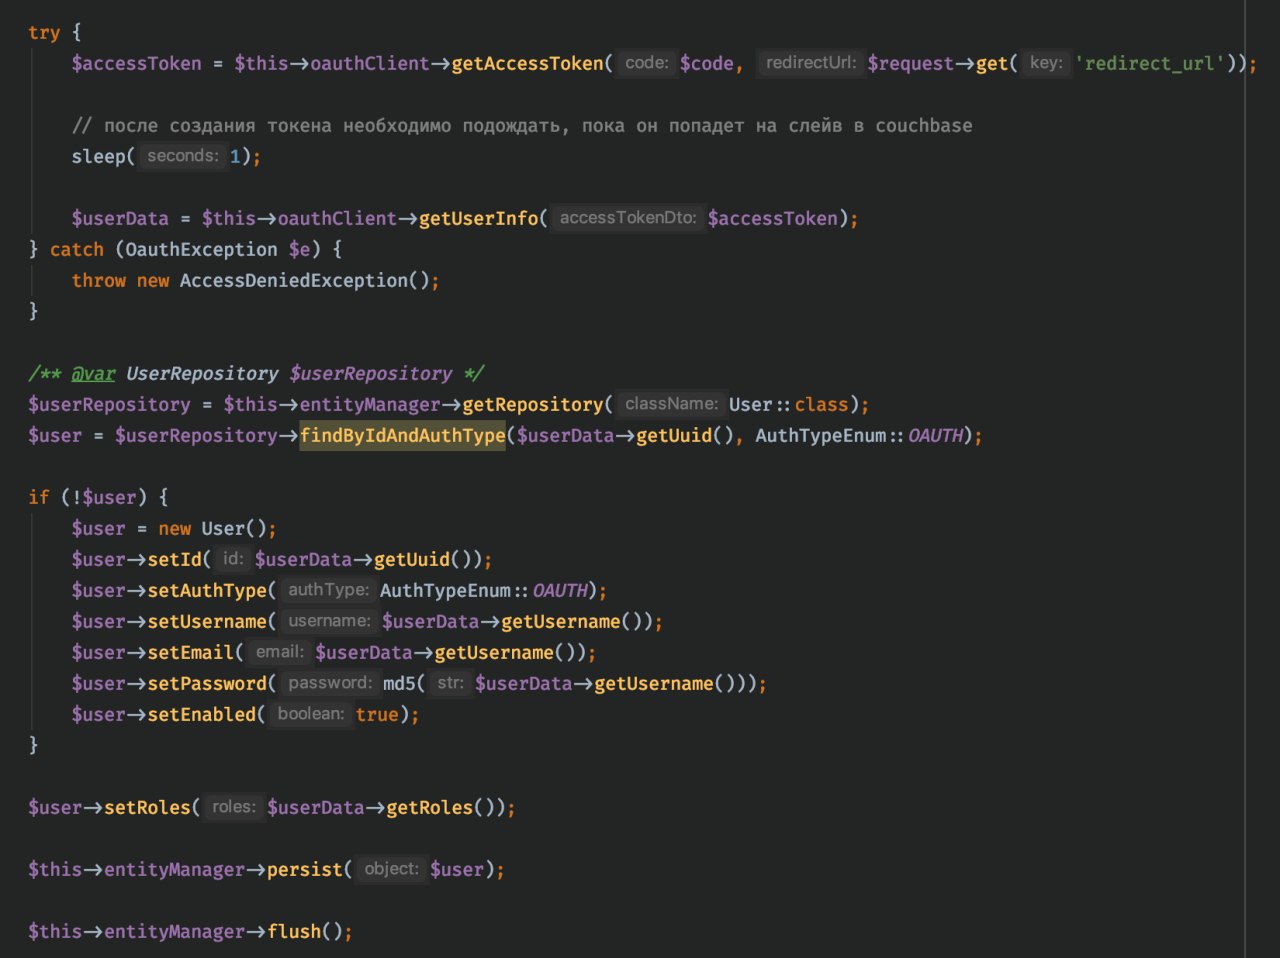Click the 'className:' parameter hint
The image size is (1280, 958).
pyautogui.click(x=671, y=404)
